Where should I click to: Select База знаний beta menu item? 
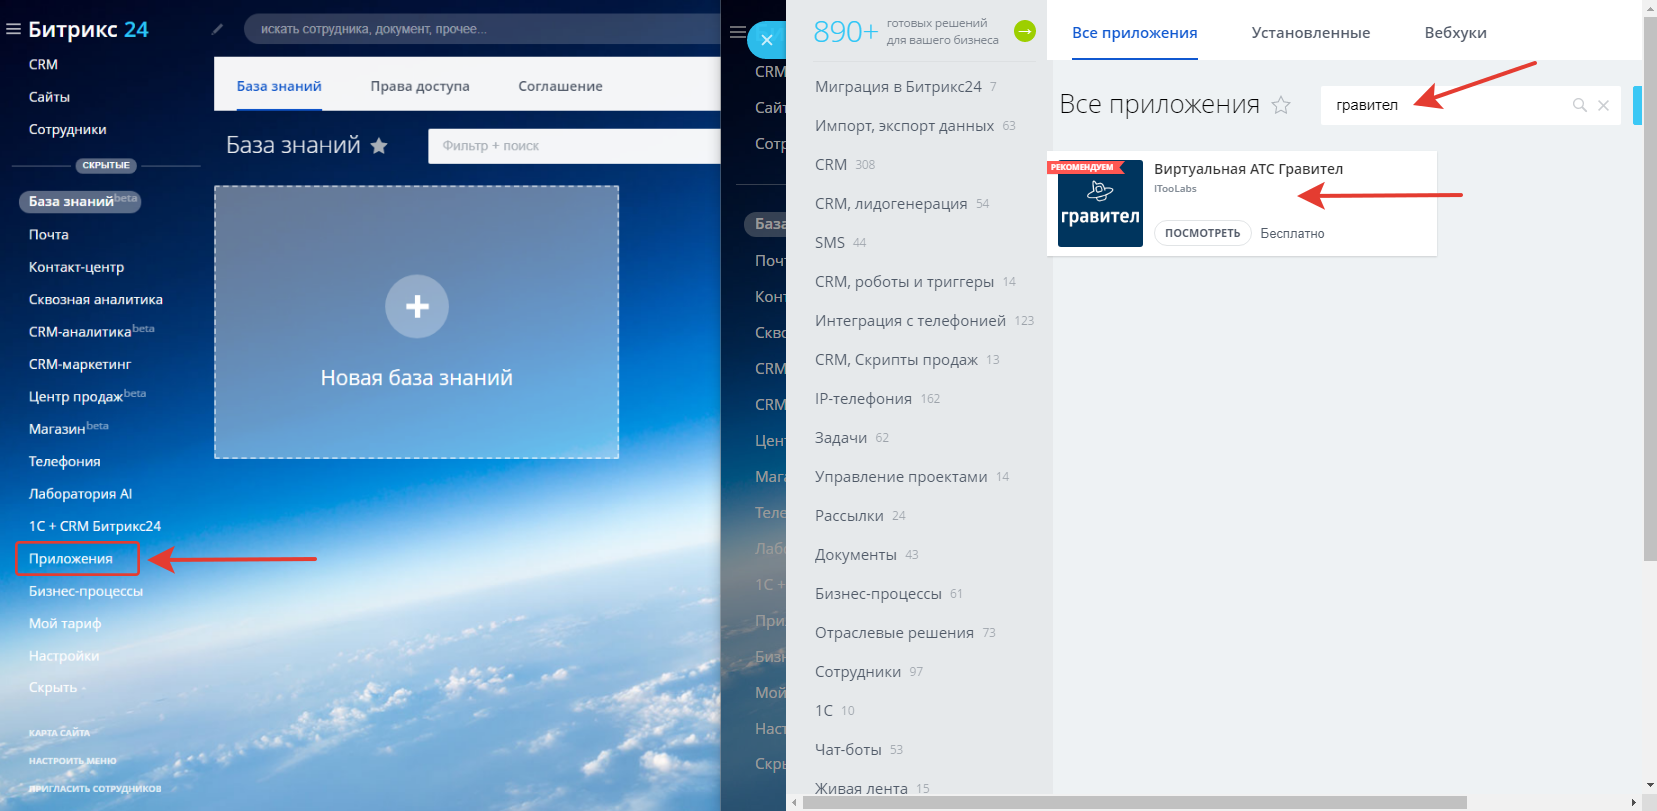[80, 201]
